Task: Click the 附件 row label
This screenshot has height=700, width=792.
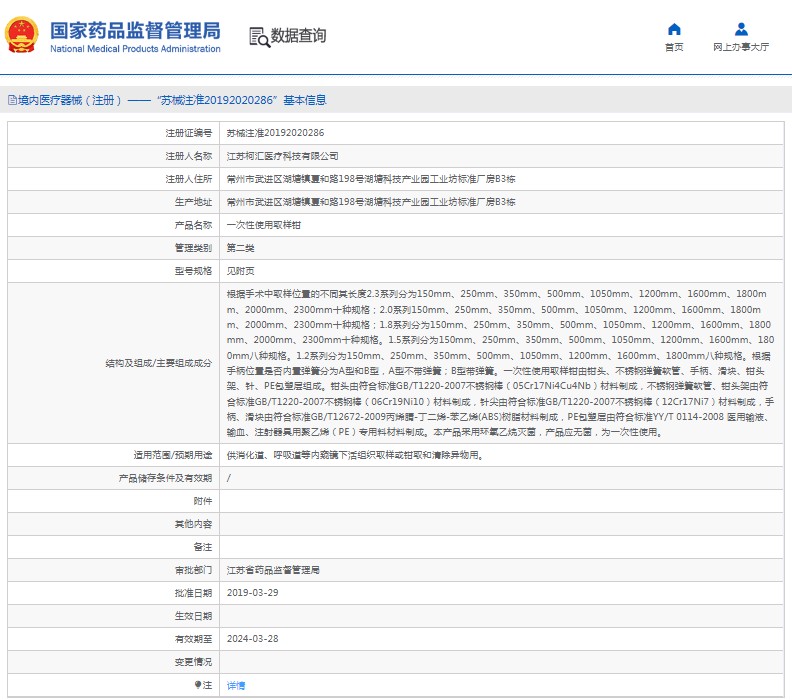Action: (203, 501)
